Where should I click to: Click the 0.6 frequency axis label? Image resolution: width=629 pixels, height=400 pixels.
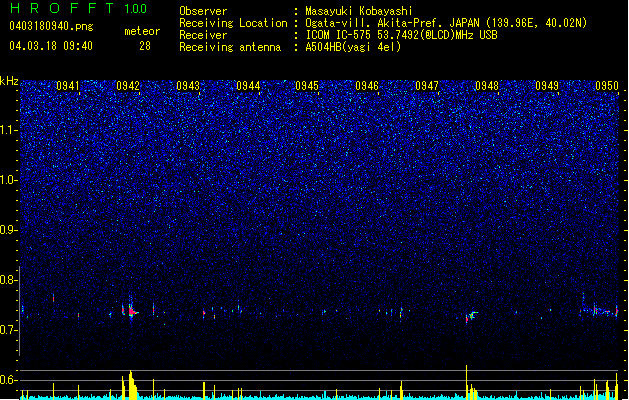click(x=9, y=380)
